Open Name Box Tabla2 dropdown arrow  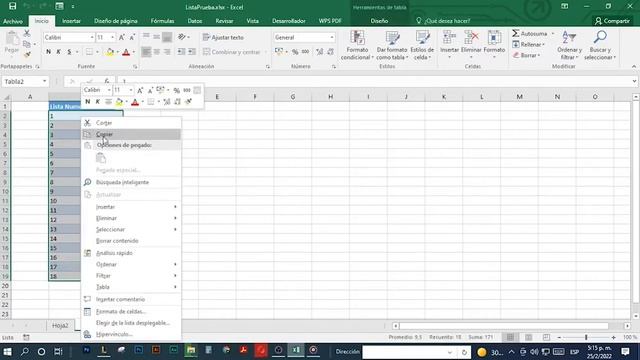(44, 81)
